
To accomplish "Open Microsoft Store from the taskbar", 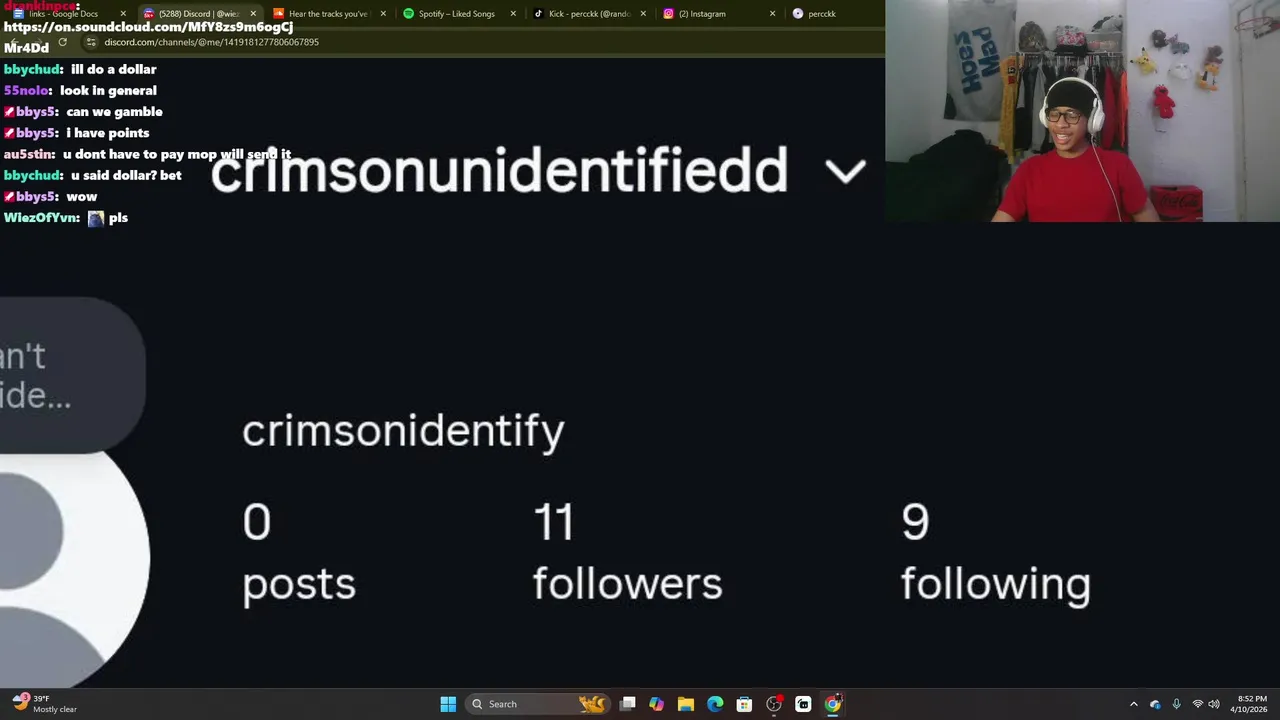I will click(x=744, y=704).
